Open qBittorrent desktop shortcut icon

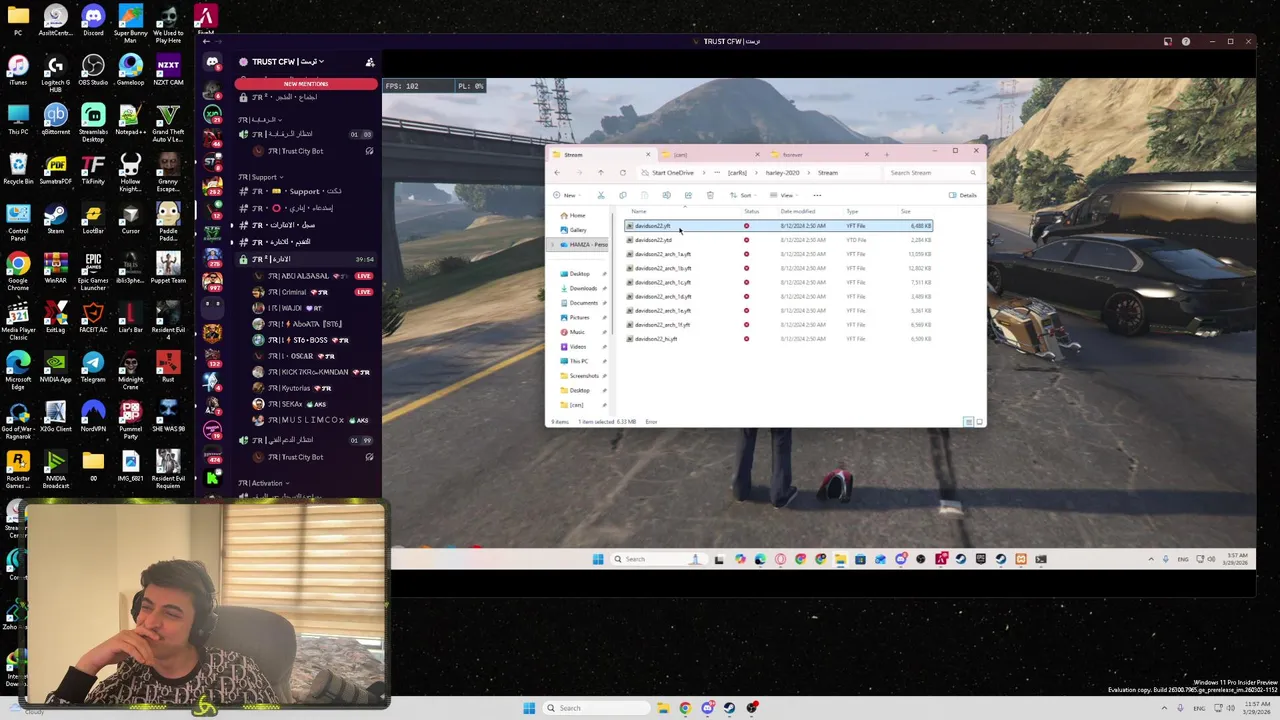tap(55, 119)
